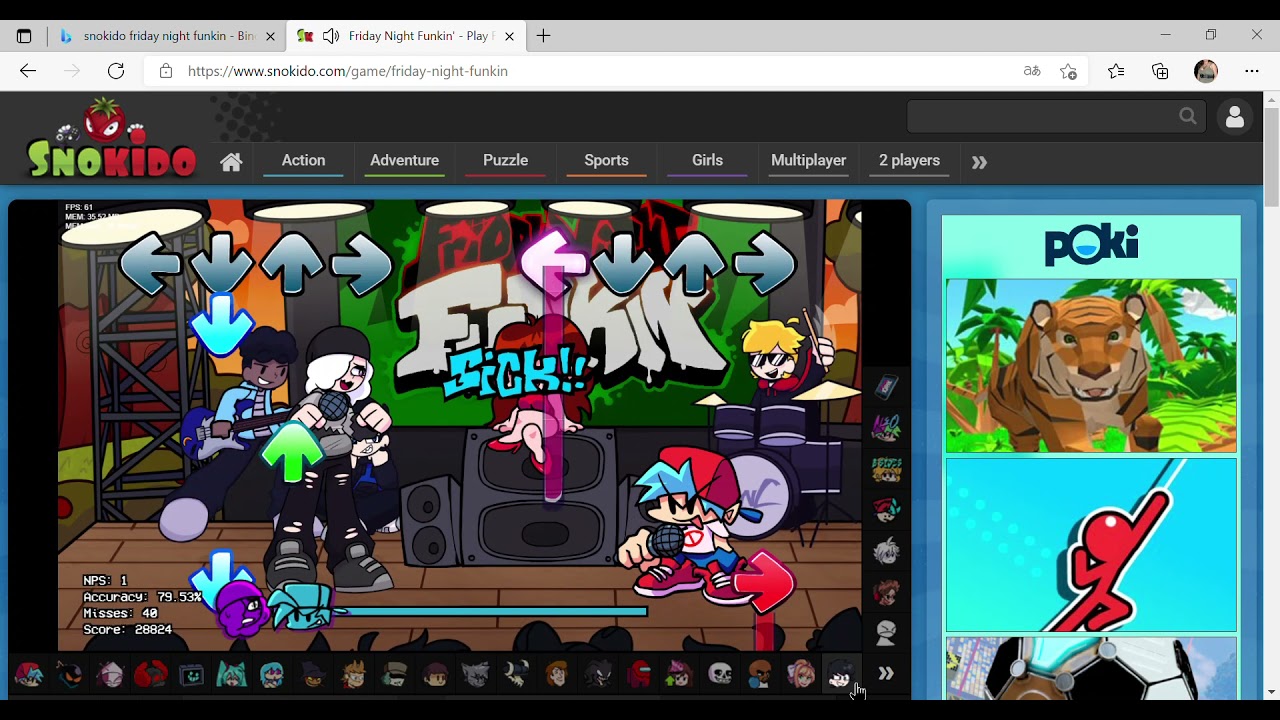Pick the Hatsune Miku teal-hair mod icon

pos(231,675)
